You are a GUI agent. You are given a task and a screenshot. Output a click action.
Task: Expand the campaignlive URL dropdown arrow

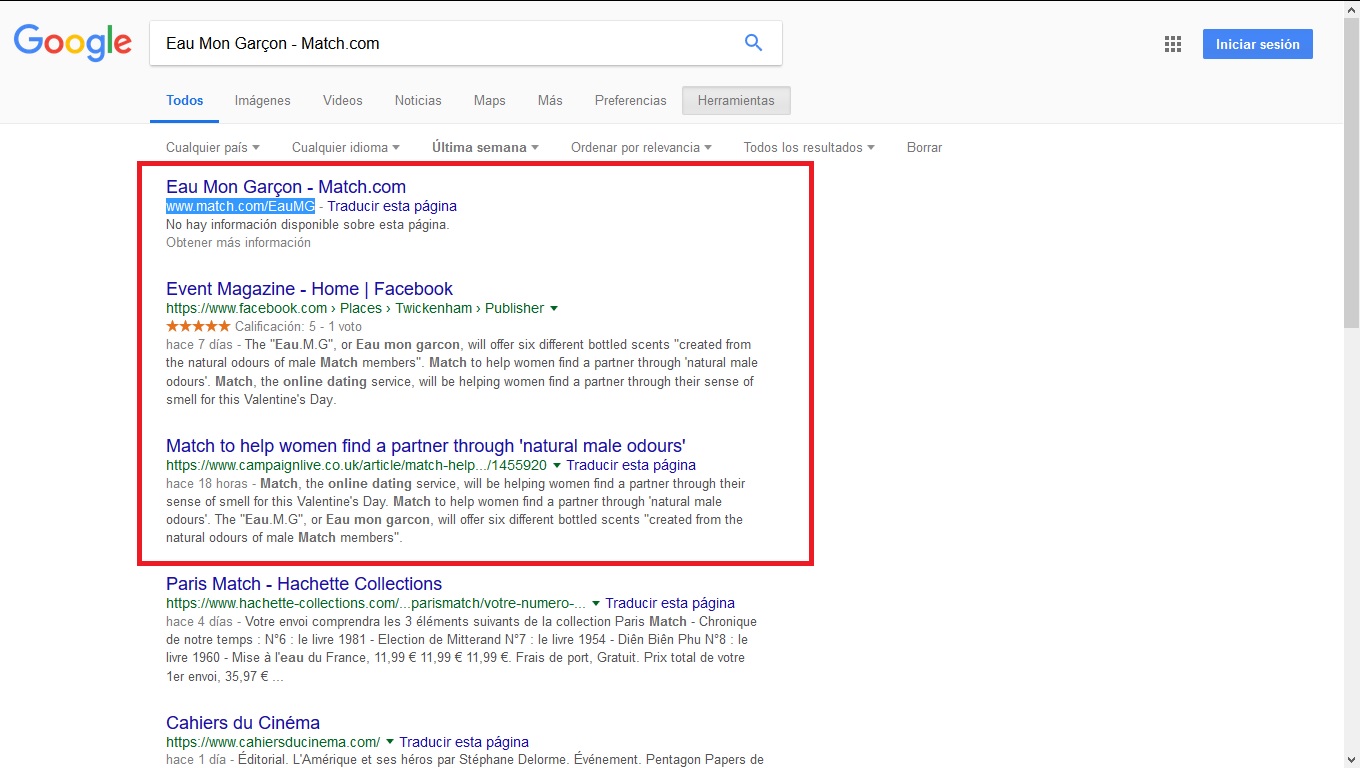click(x=557, y=465)
